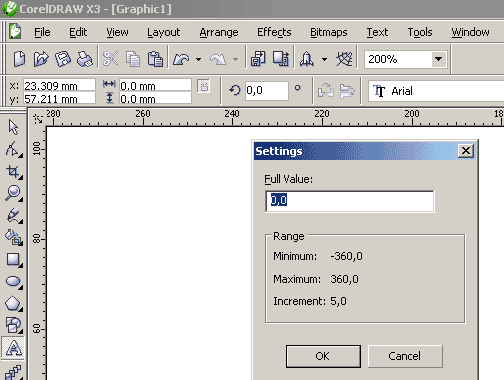This screenshot has height=380, width=504.
Task: Click the angle of rotation field
Action: click(x=267, y=90)
